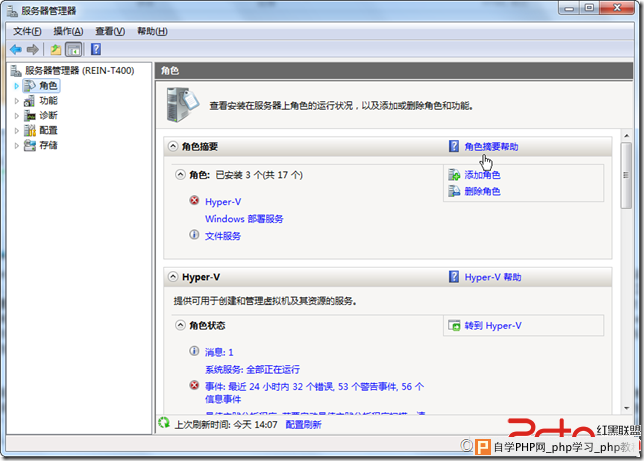644x461 pixels.
Task: Click the red error icon next to 事件
Action: point(194,385)
